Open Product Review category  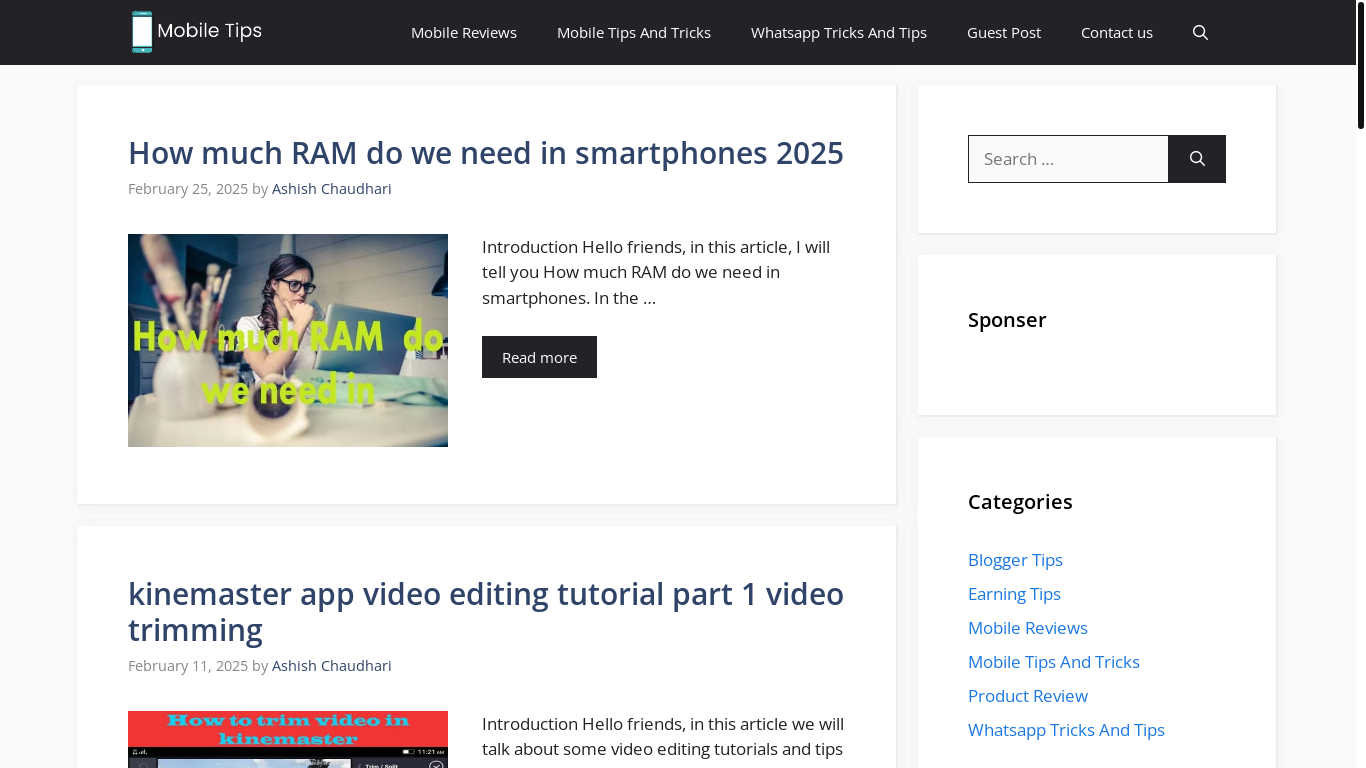[x=1028, y=696]
